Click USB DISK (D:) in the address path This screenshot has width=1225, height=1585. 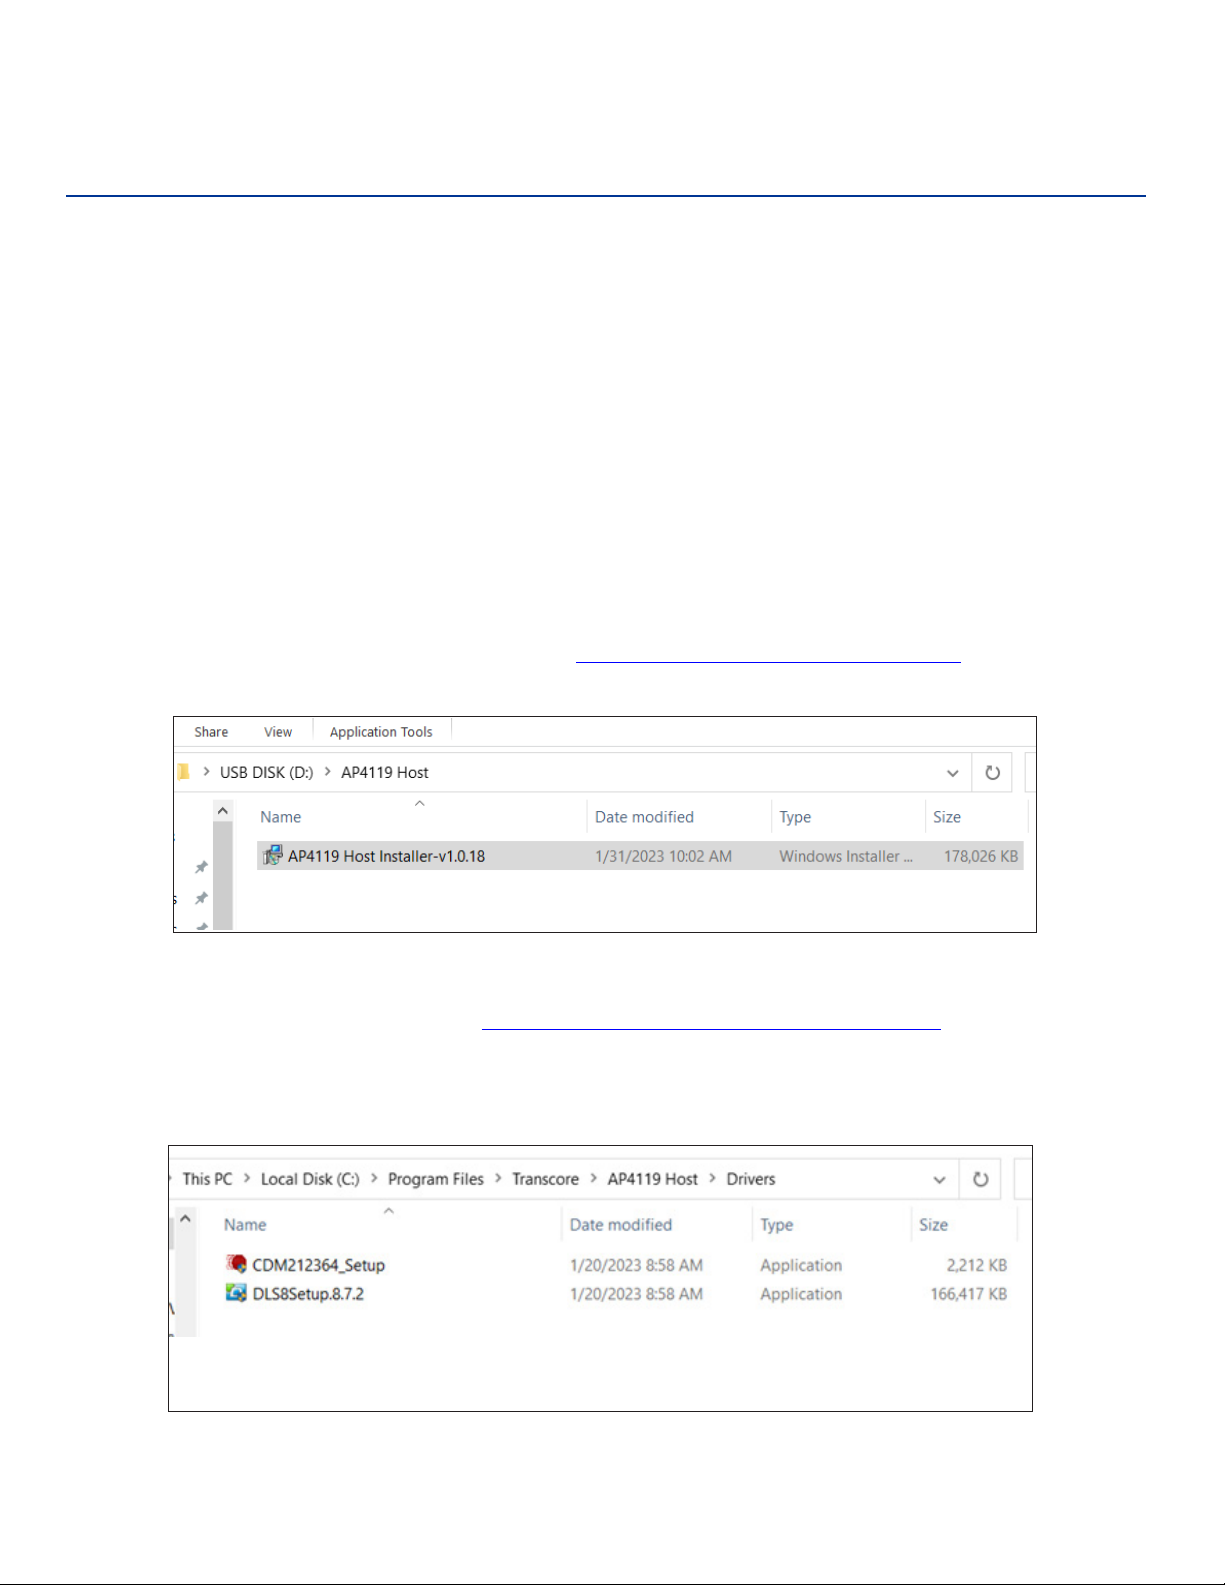(x=266, y=772)
